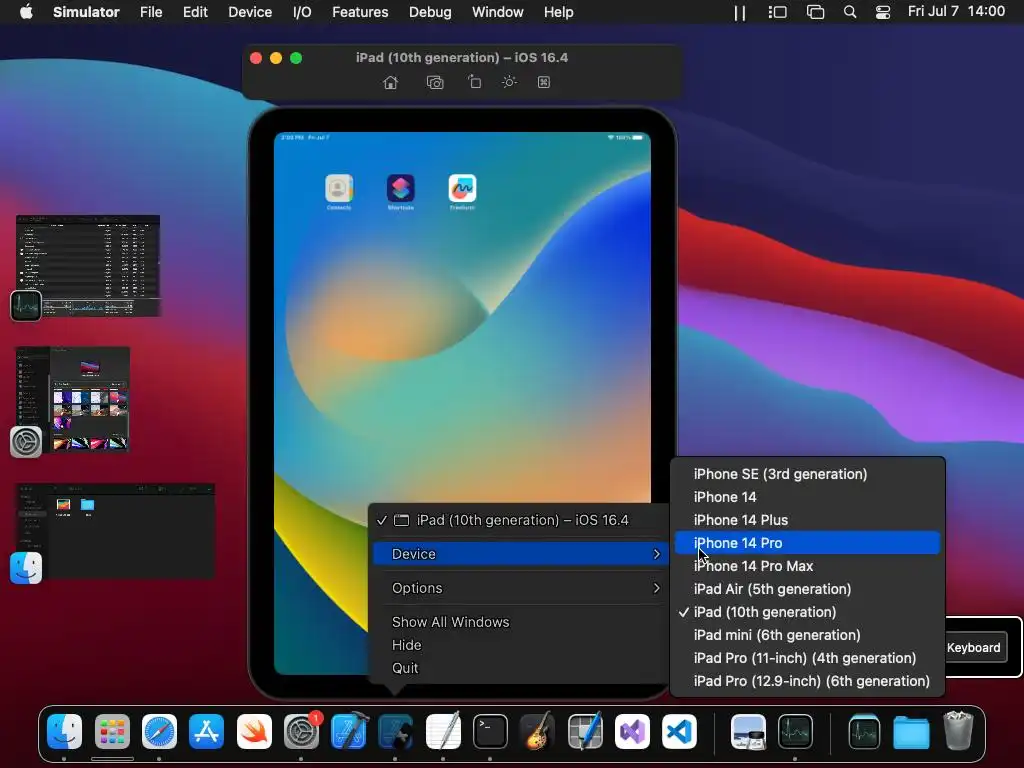
Task: Open the File menu
Action: click(151, 12)
